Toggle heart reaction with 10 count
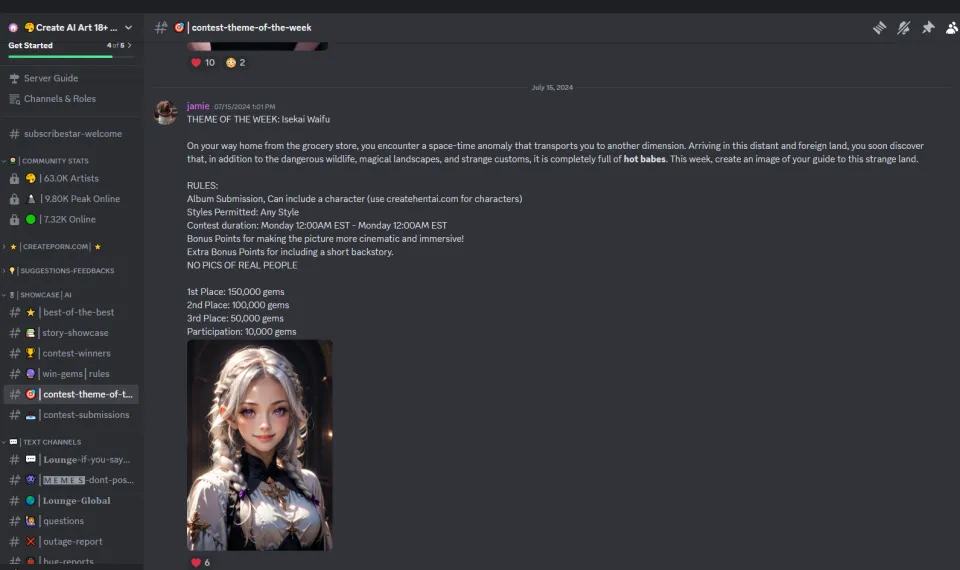 click(203, 62)
